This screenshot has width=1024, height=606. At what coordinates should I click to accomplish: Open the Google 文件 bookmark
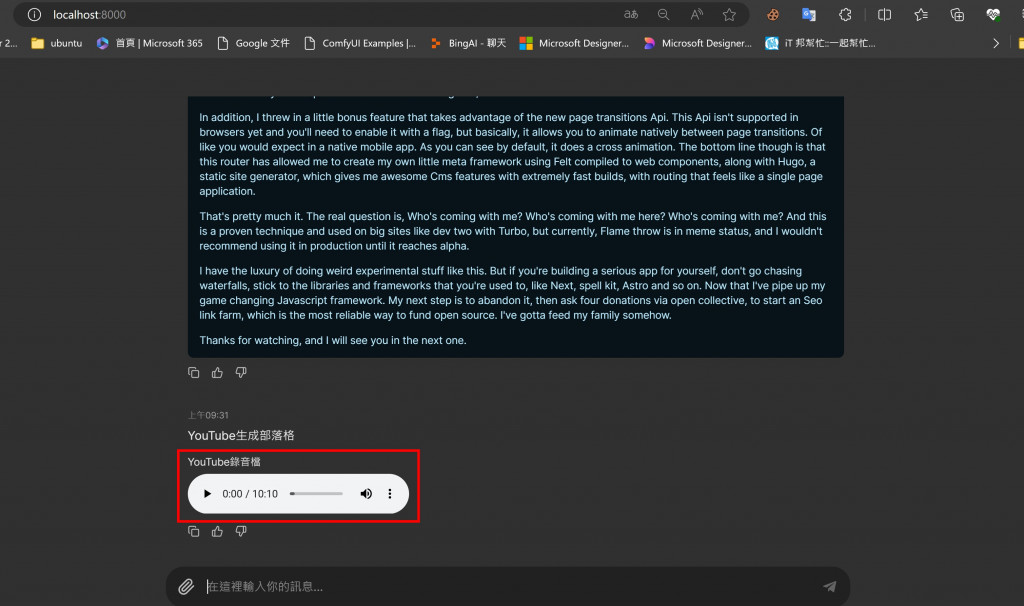click(x=253, y=43)
